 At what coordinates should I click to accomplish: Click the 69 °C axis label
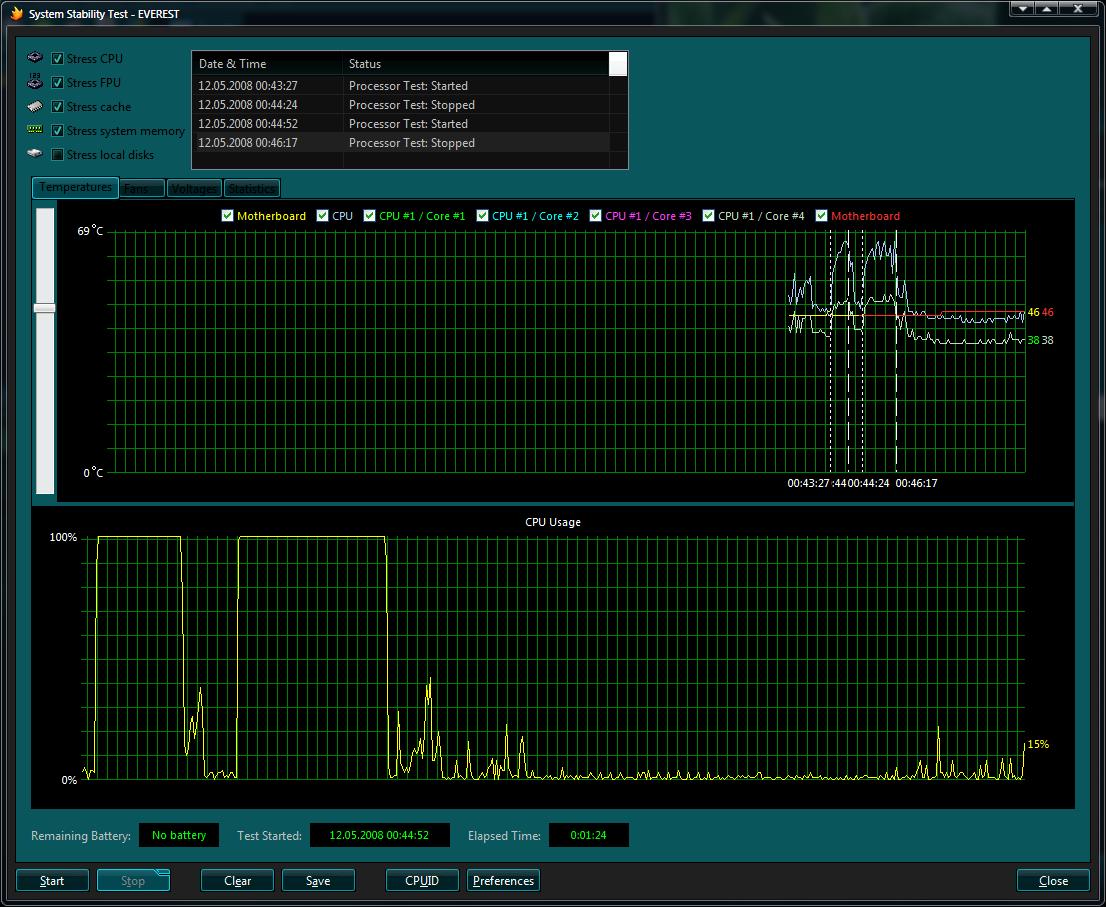[90, 231]
